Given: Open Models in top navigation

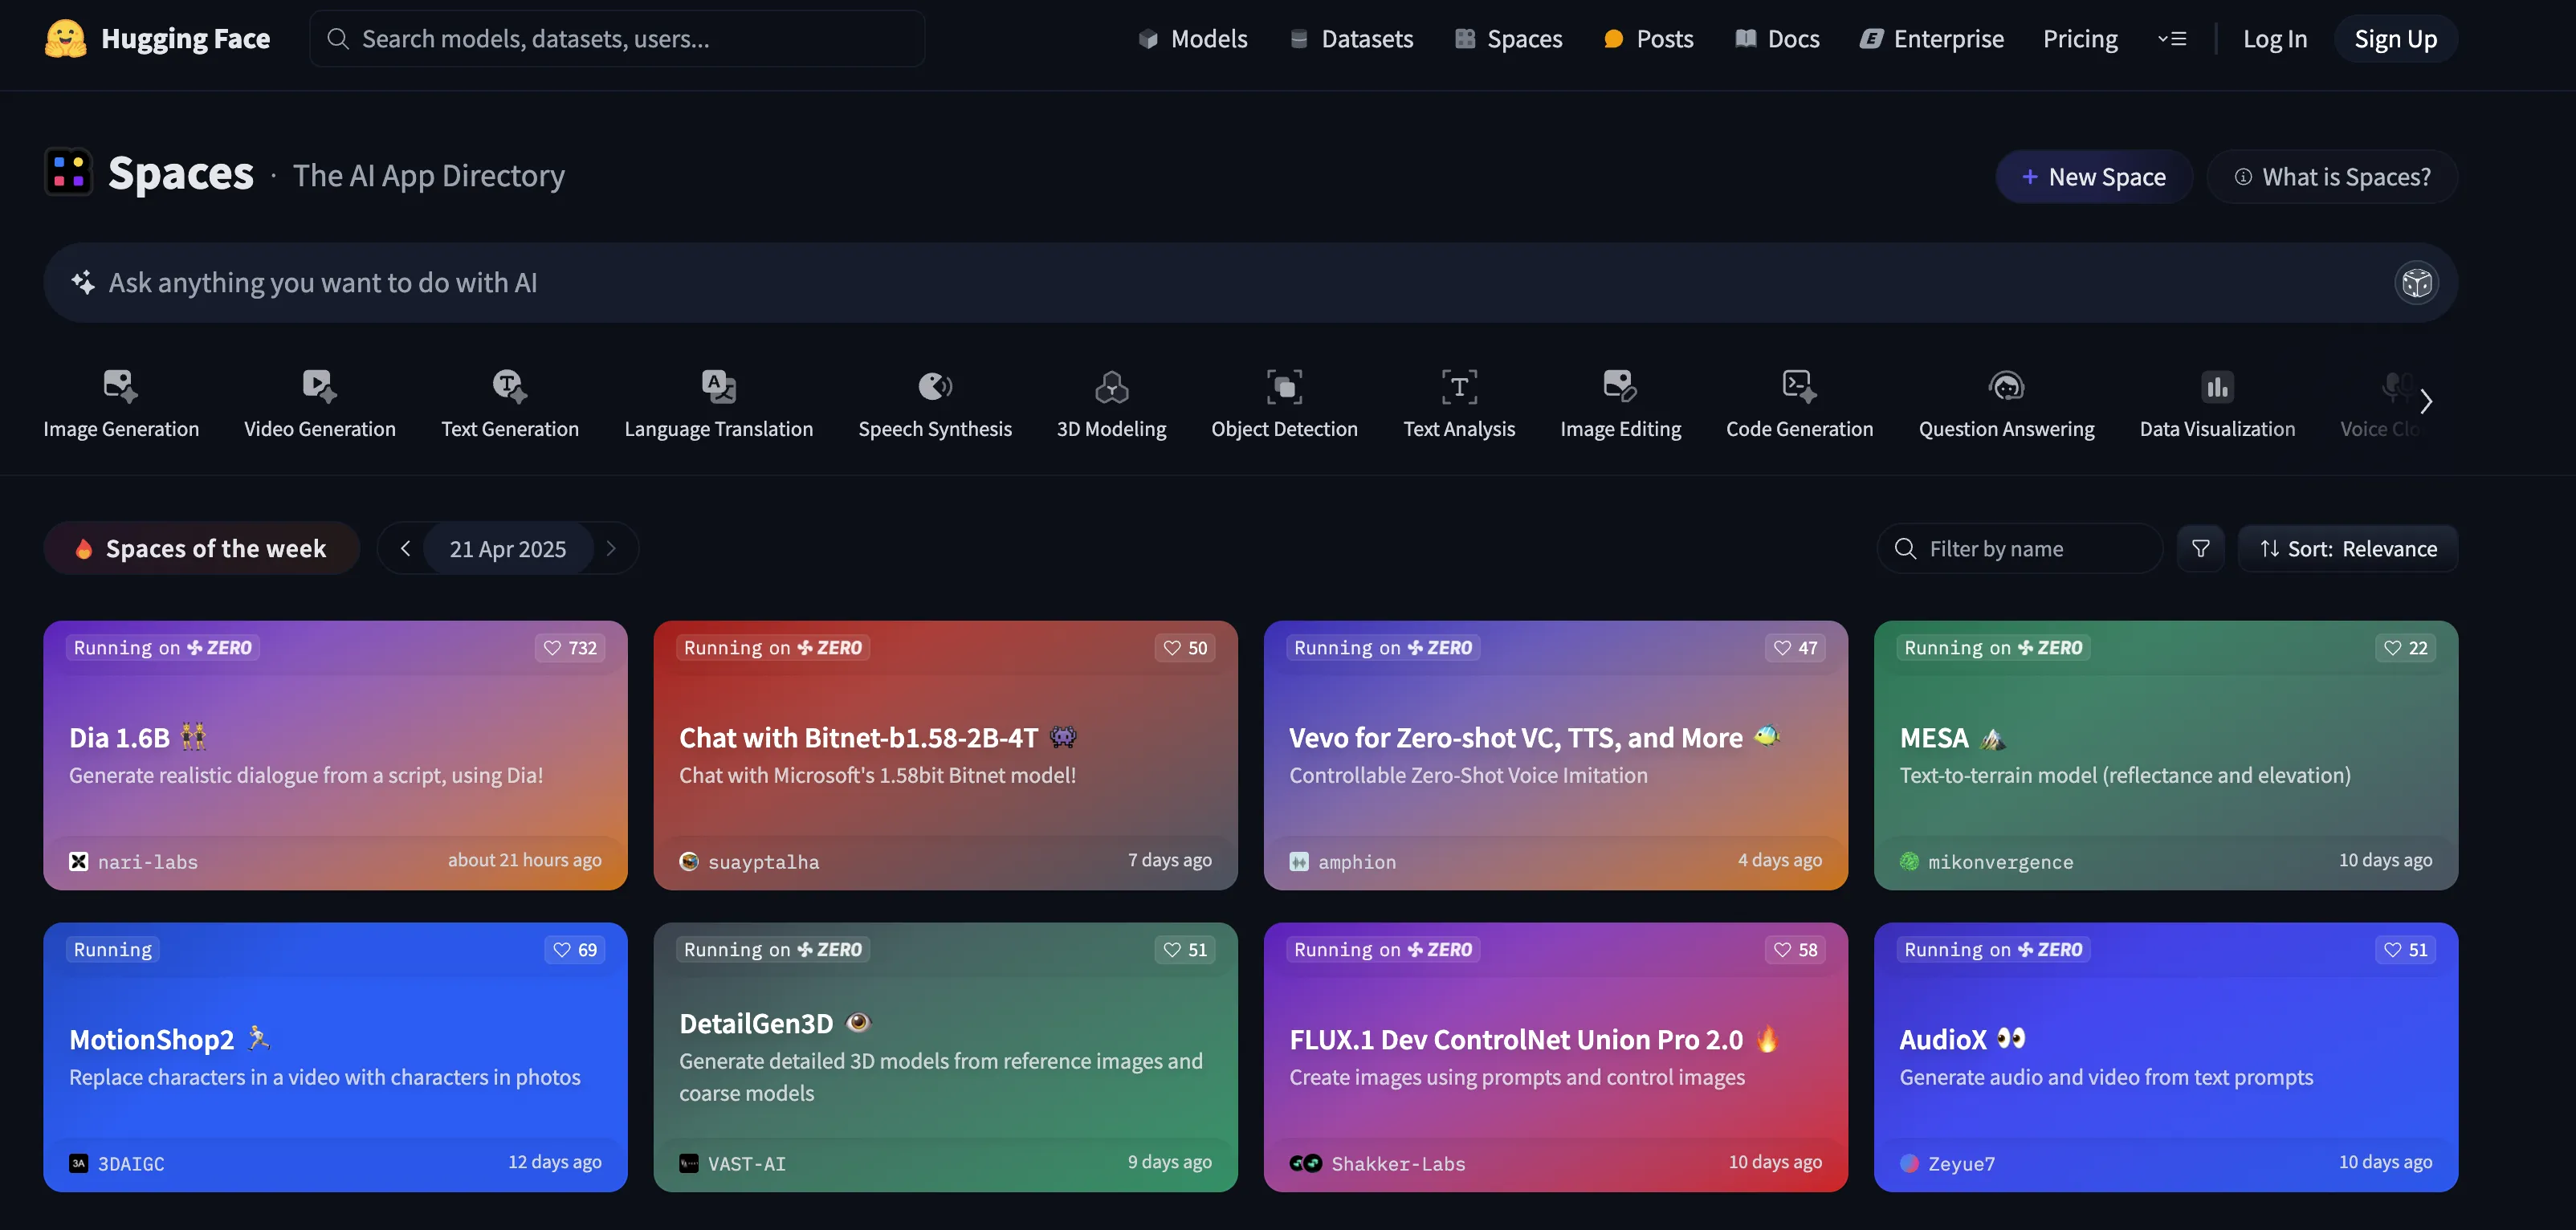Looking at the screenshot, I should point(1193,39).
